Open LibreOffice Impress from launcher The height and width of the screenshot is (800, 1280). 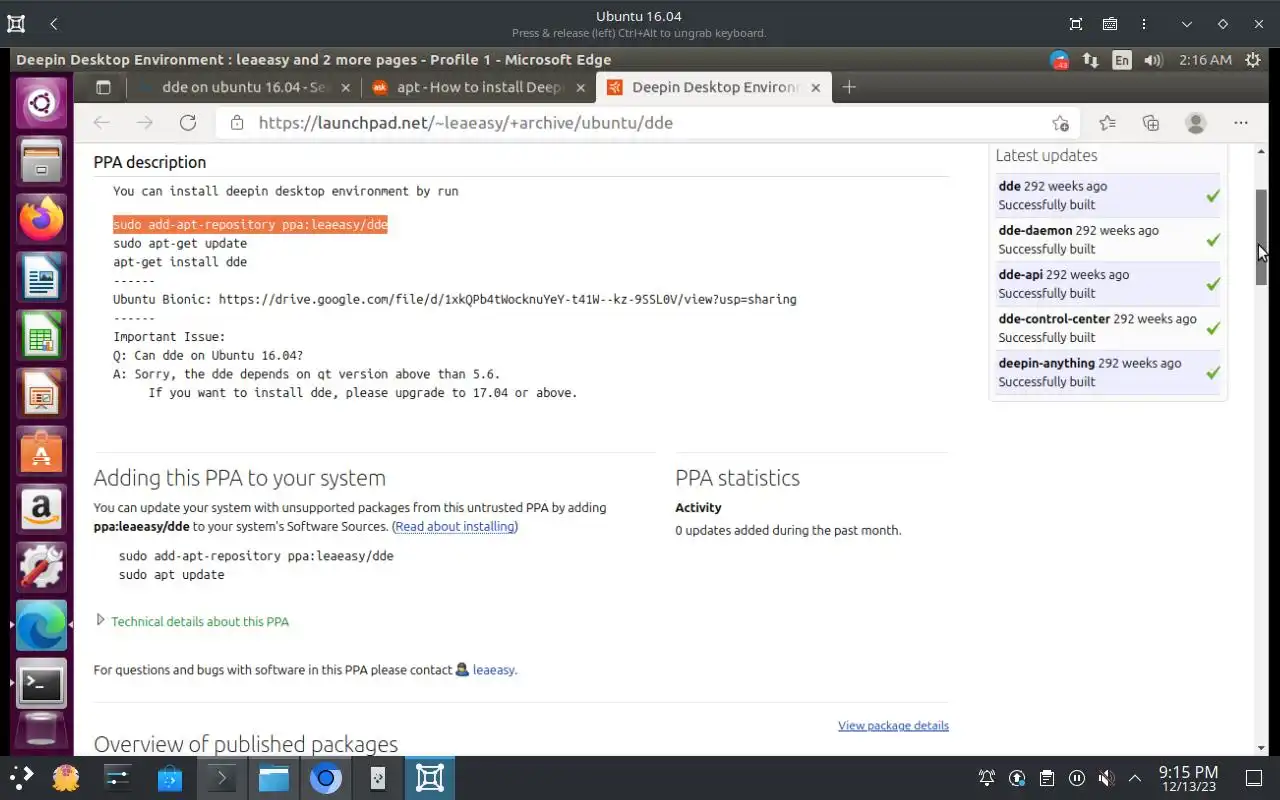click(x=41, y=393)
